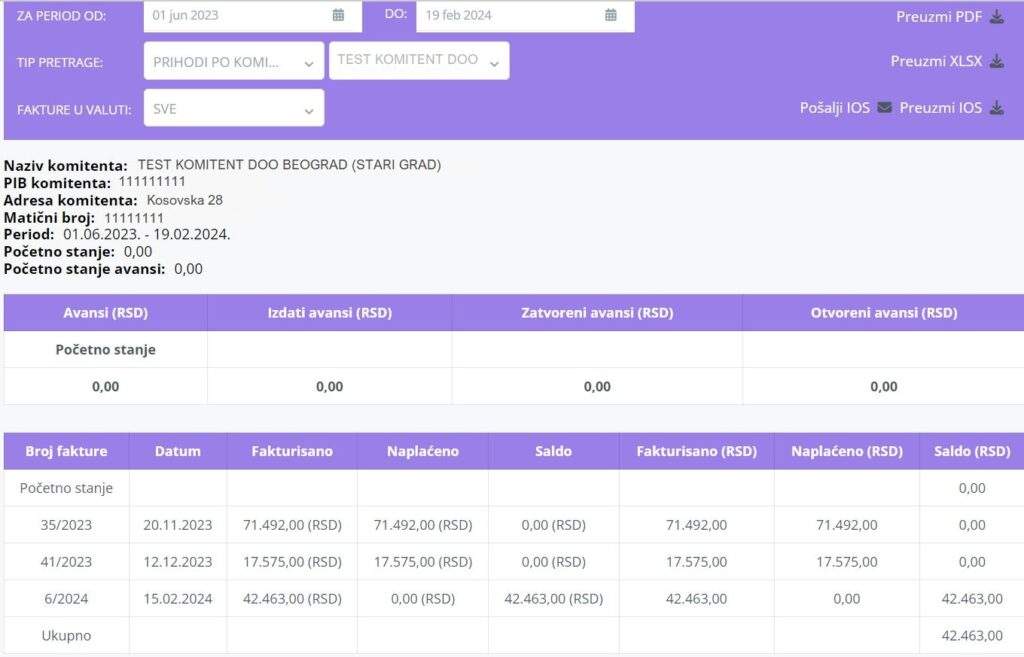
Task: Click the Naplaćeno (RSD) column header
Action: 846,451
